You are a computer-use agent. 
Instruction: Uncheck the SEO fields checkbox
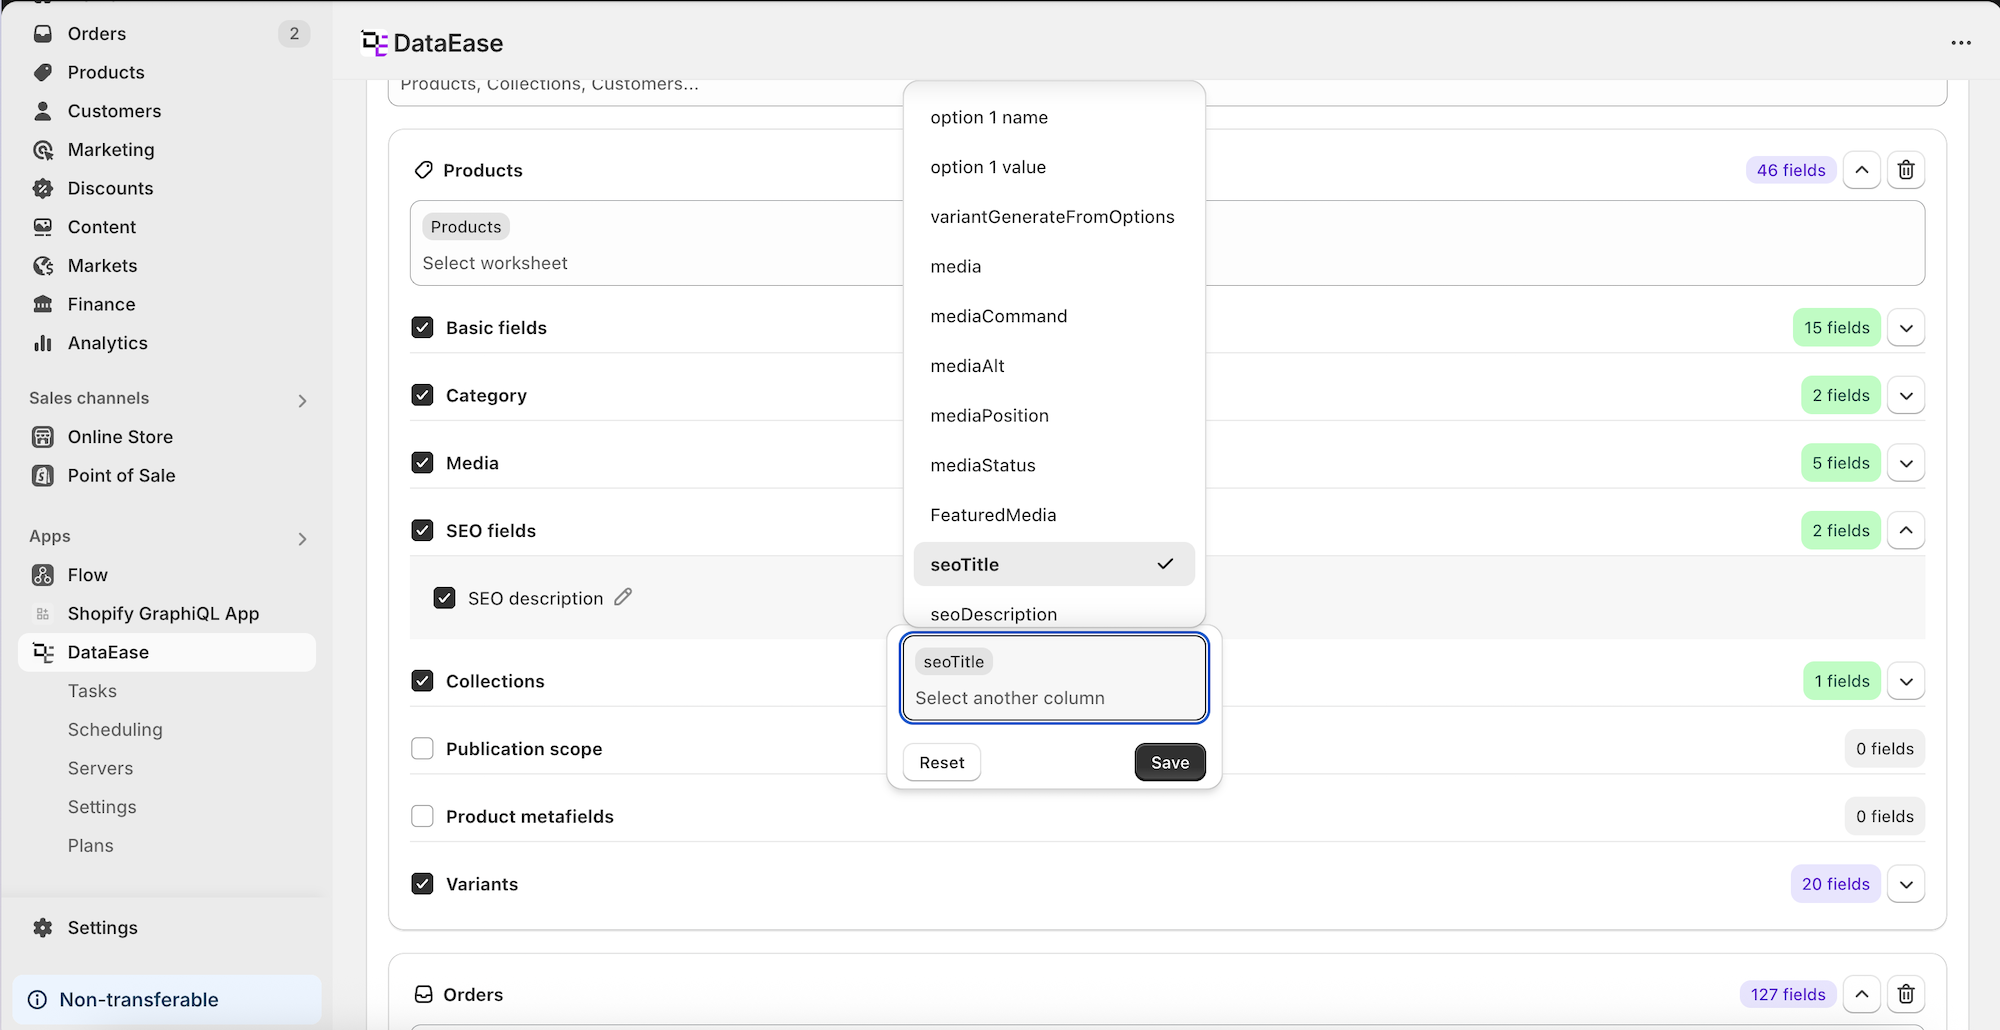pyautogui.click(x=422, y=530)
